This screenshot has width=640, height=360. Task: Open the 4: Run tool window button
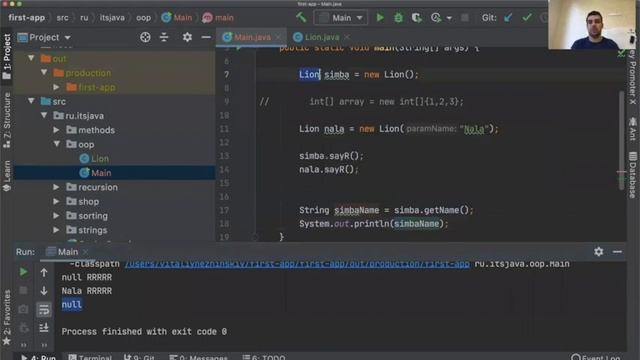[38, 357]
